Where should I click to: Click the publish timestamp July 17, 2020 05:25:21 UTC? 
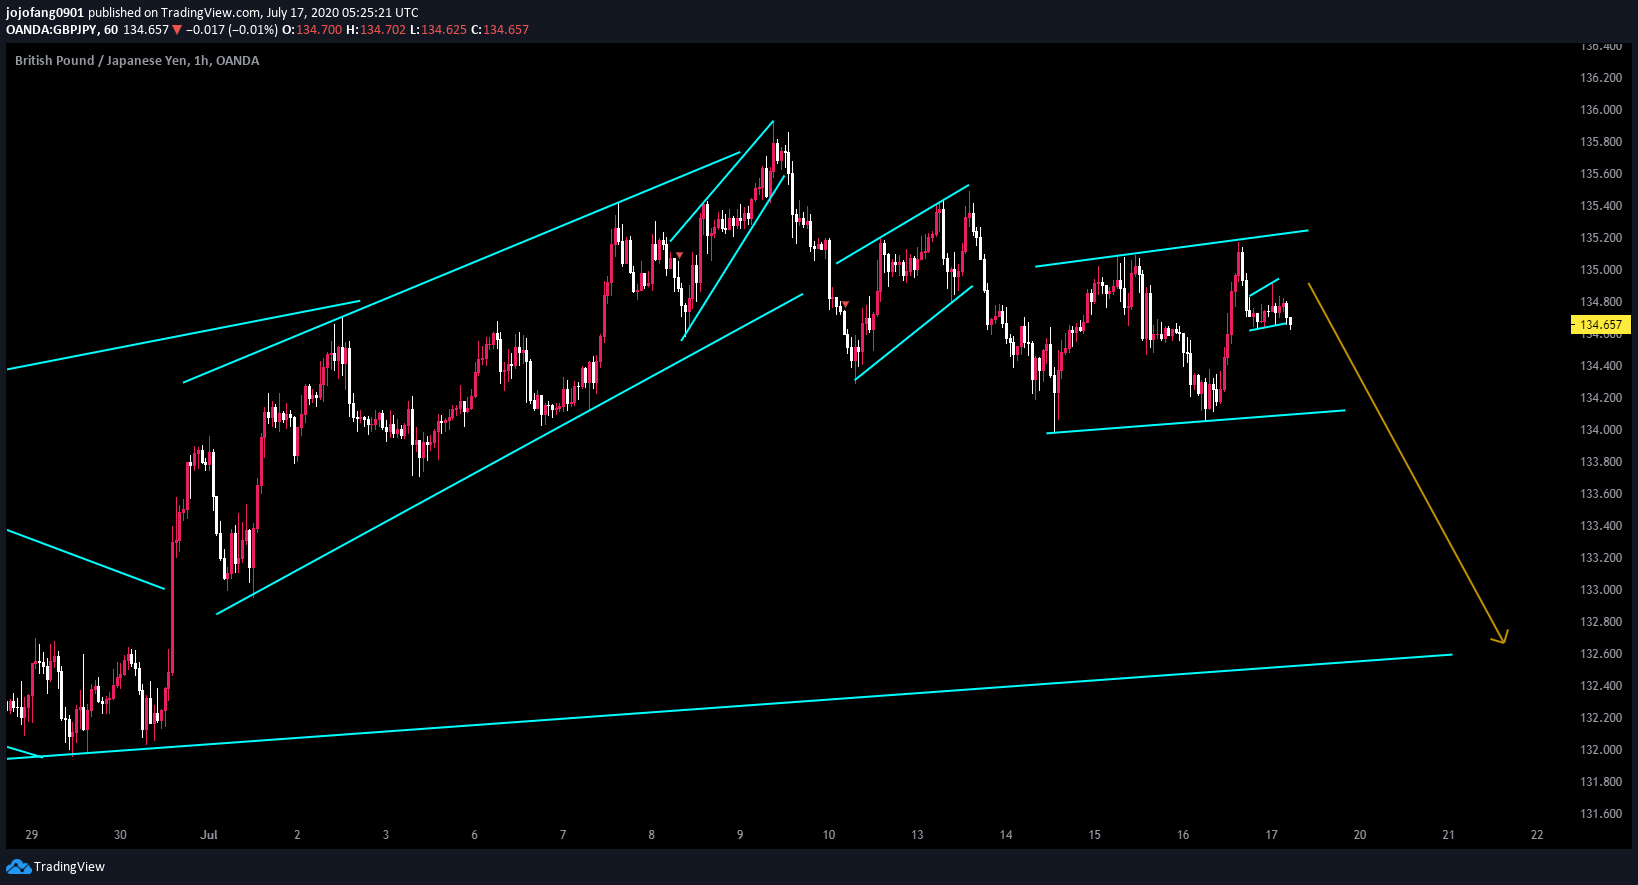pyautogui.click(x=343, y=13)
